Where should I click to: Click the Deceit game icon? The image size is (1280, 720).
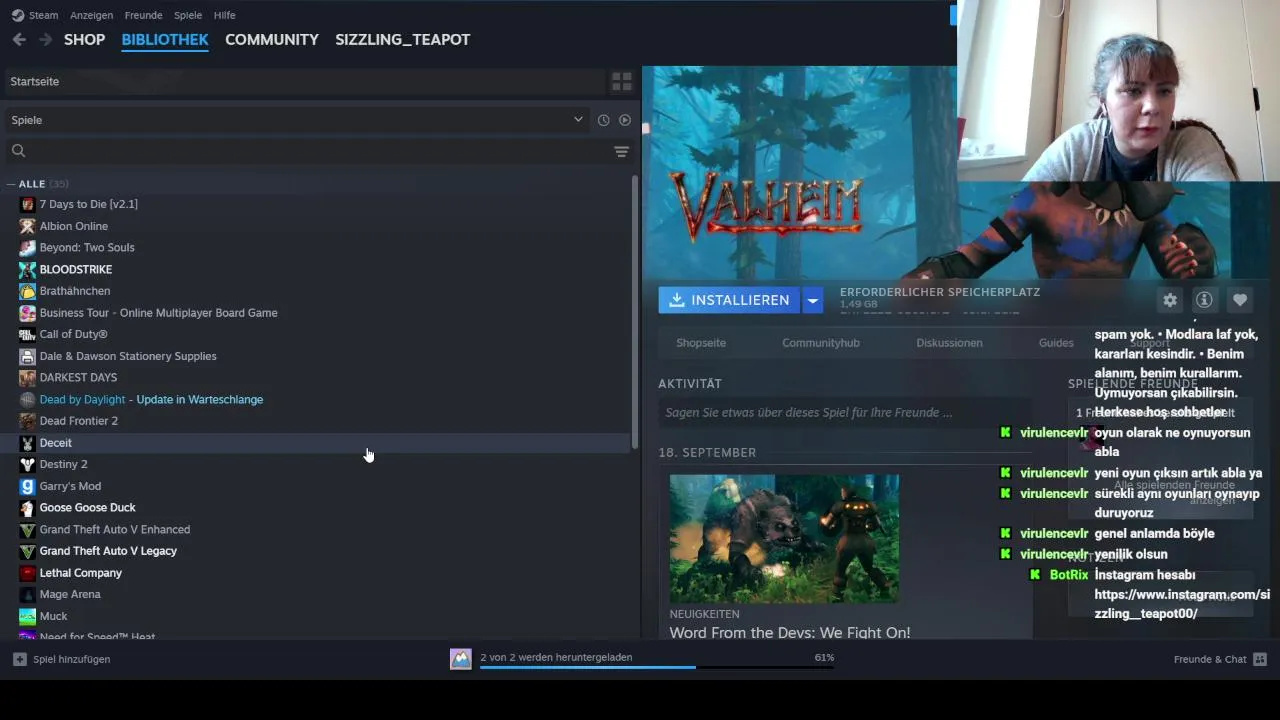point(27,443)
